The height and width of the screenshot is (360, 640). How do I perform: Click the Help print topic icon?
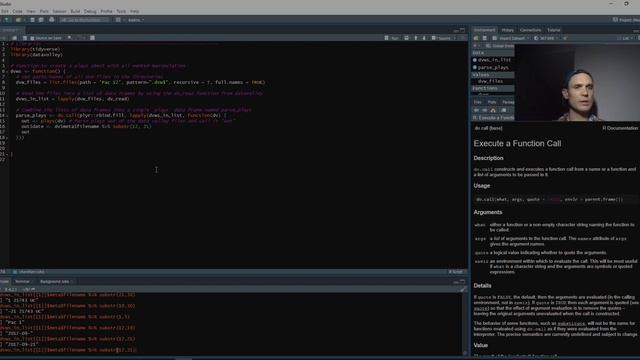[504, 110]
